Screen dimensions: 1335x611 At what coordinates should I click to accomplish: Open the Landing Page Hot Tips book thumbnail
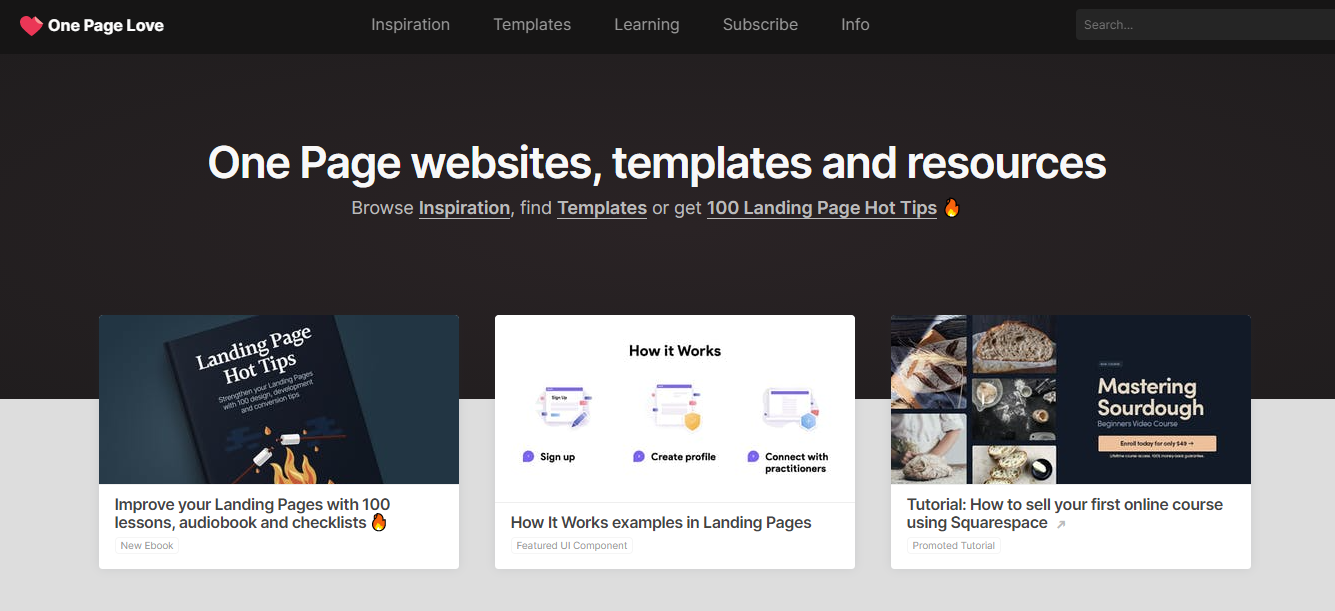tap(279, 400)
